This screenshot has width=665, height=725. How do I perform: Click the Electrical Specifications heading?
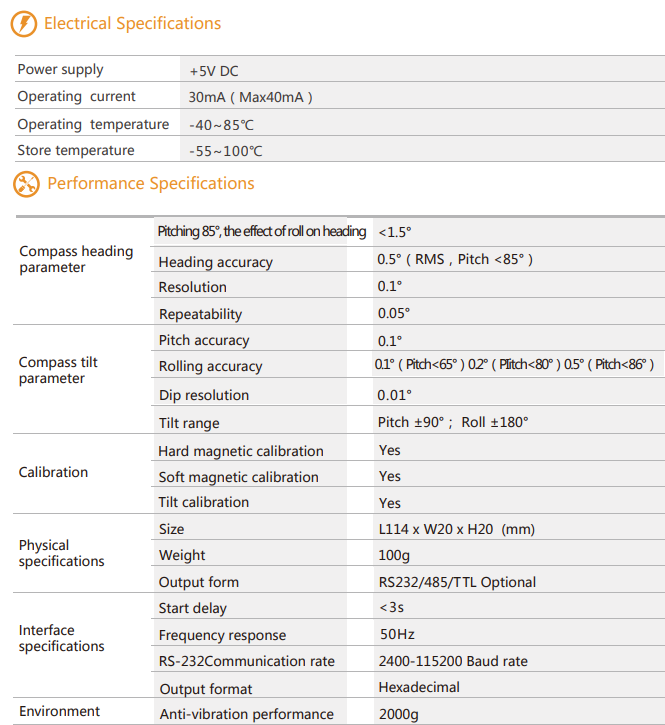(x=132, y=23)
